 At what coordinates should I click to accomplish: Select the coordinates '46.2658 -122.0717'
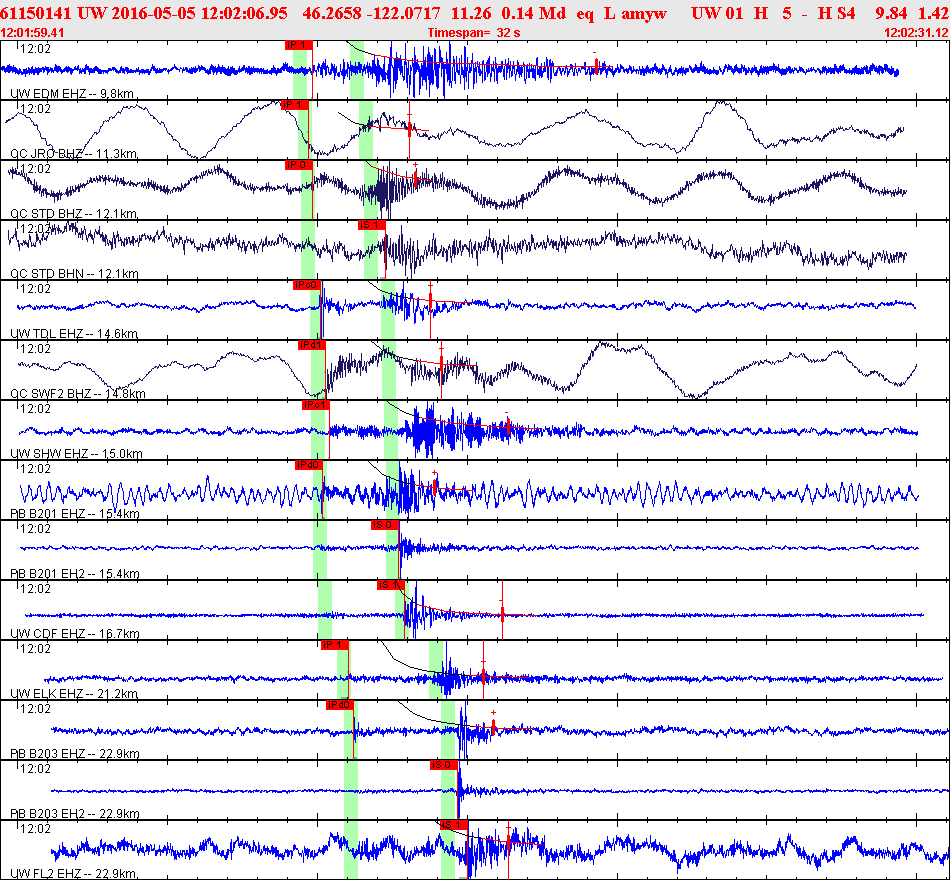point(371,13)
